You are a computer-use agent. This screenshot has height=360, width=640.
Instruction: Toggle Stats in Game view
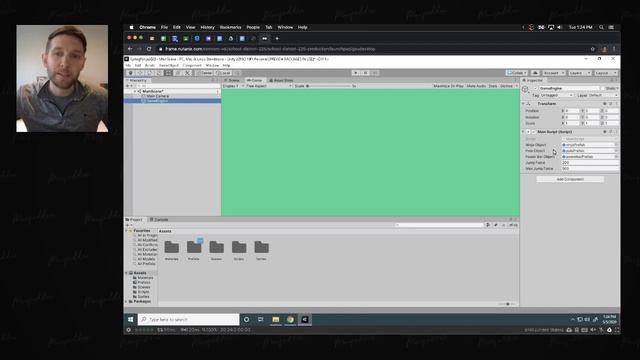tap(493, 86)
